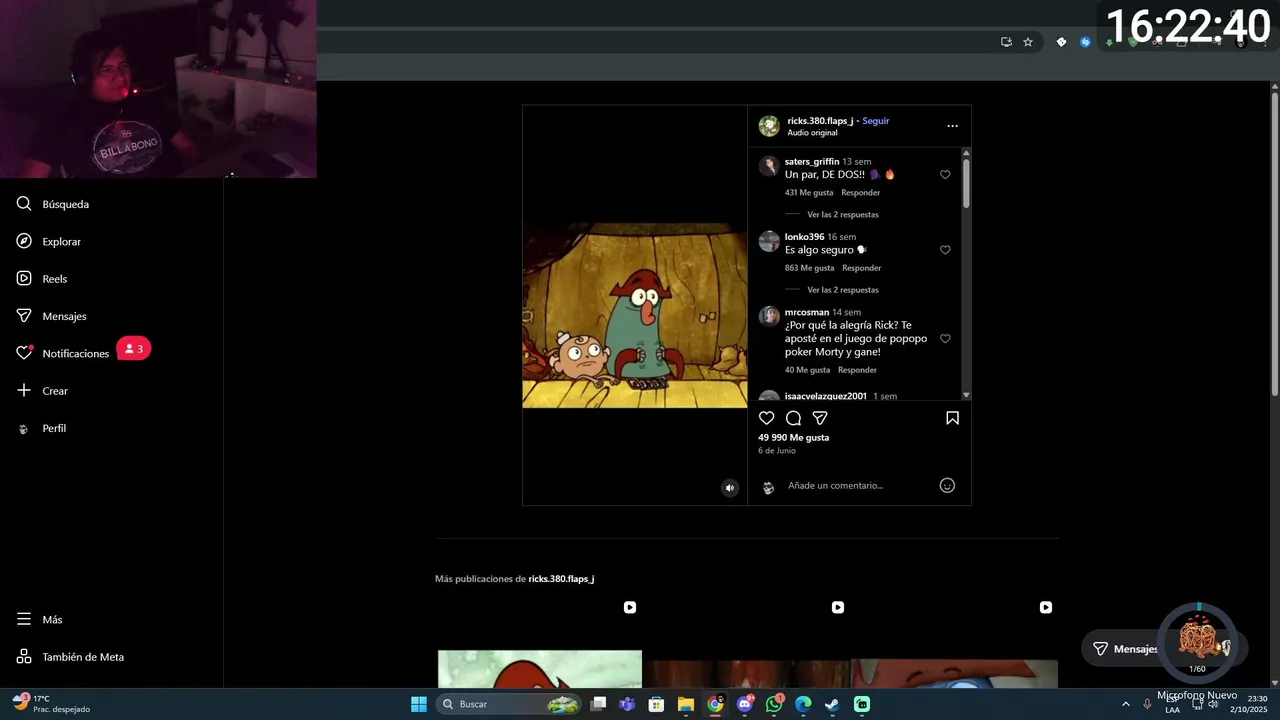The height and width of the screenshot is (720, 1280).
Task: Open Discord from taskbar
Action: pyautogui.click(x=744, y=704)
